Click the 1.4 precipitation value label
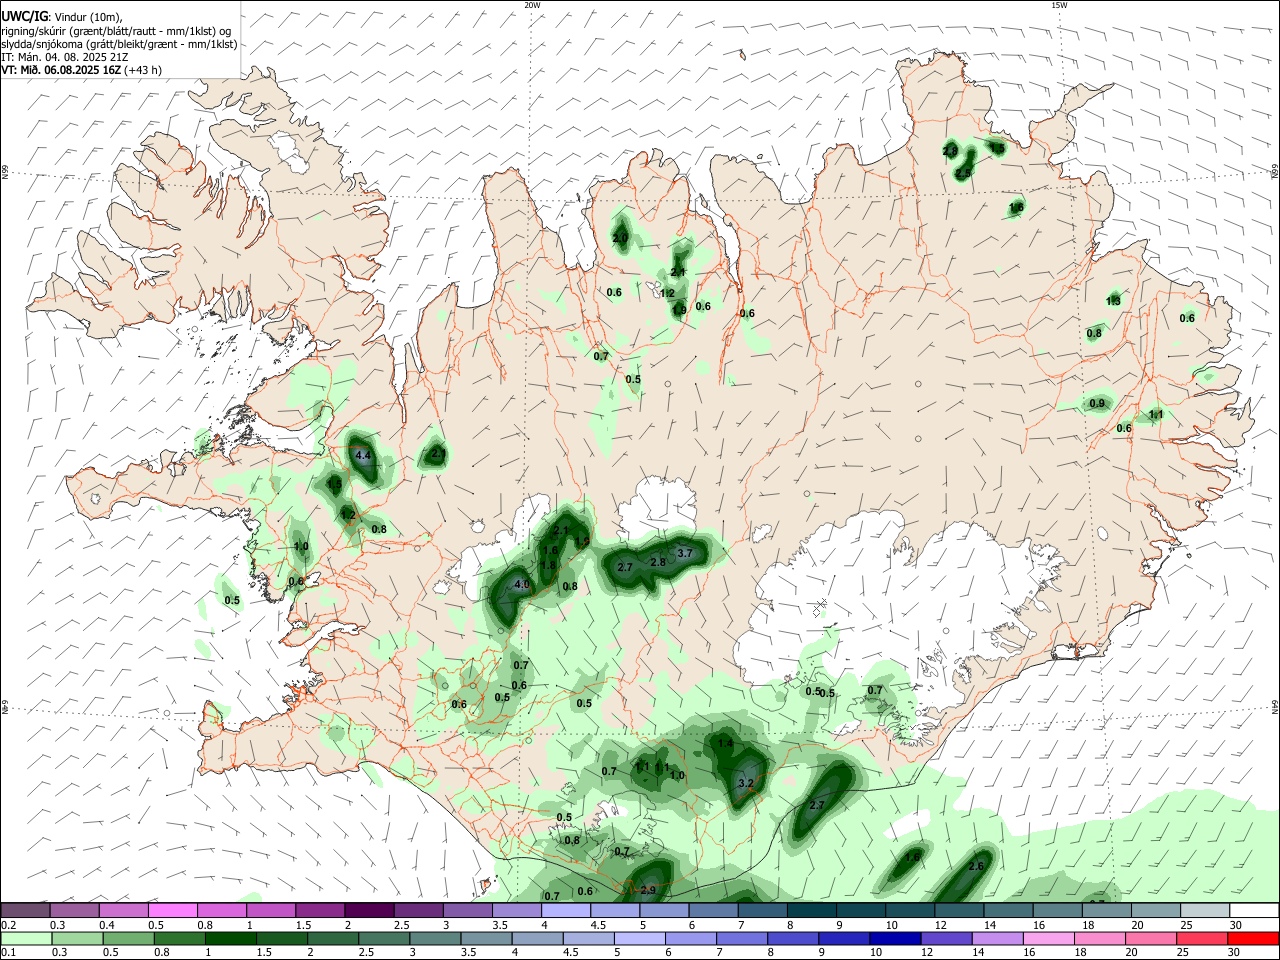This screenshot has height=960, width=1280. (x=725, y=744)
